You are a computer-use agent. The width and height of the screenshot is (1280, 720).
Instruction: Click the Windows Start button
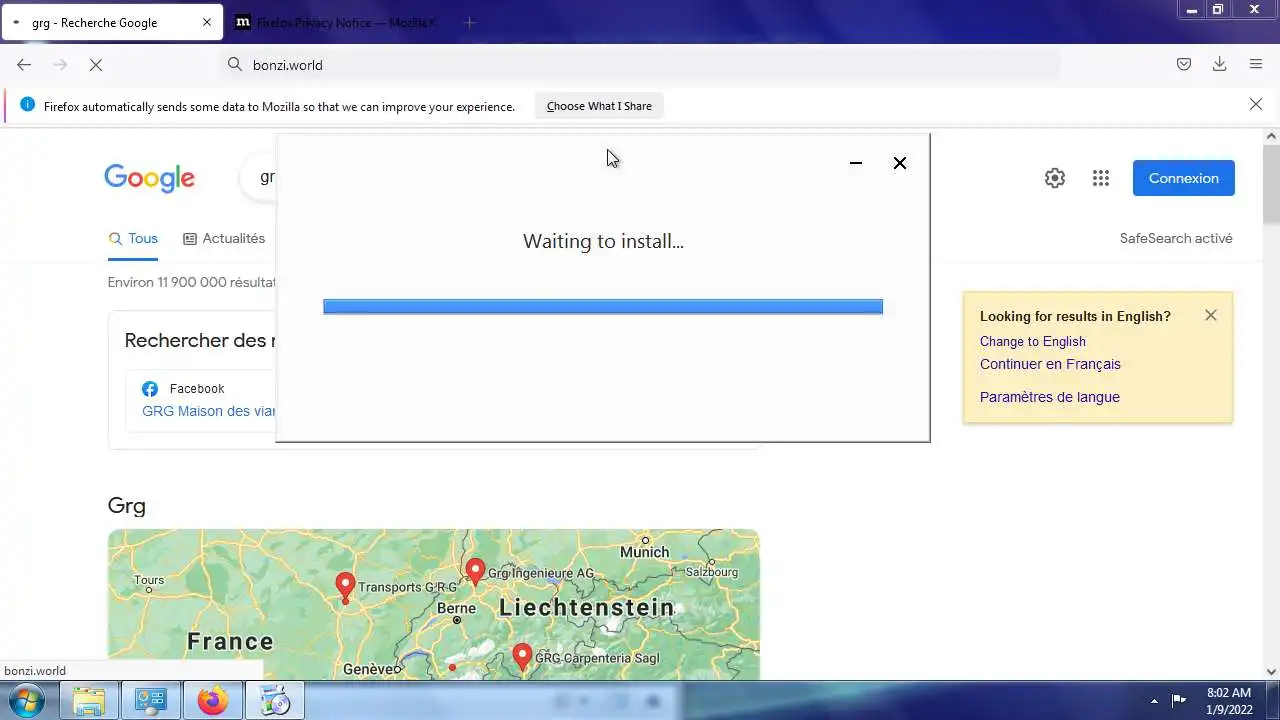point(27,700)
